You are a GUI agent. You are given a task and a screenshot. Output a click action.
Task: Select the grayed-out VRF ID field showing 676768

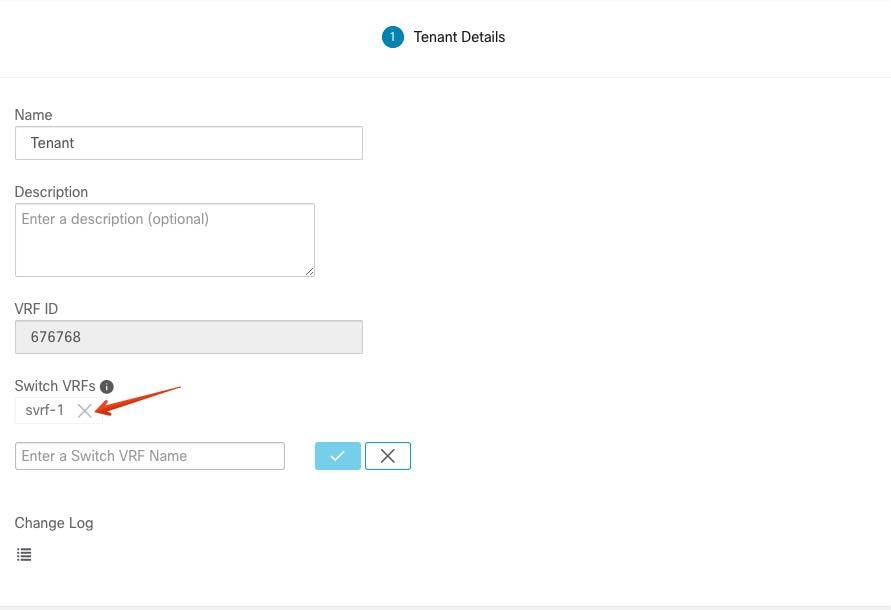coord(188,337)
